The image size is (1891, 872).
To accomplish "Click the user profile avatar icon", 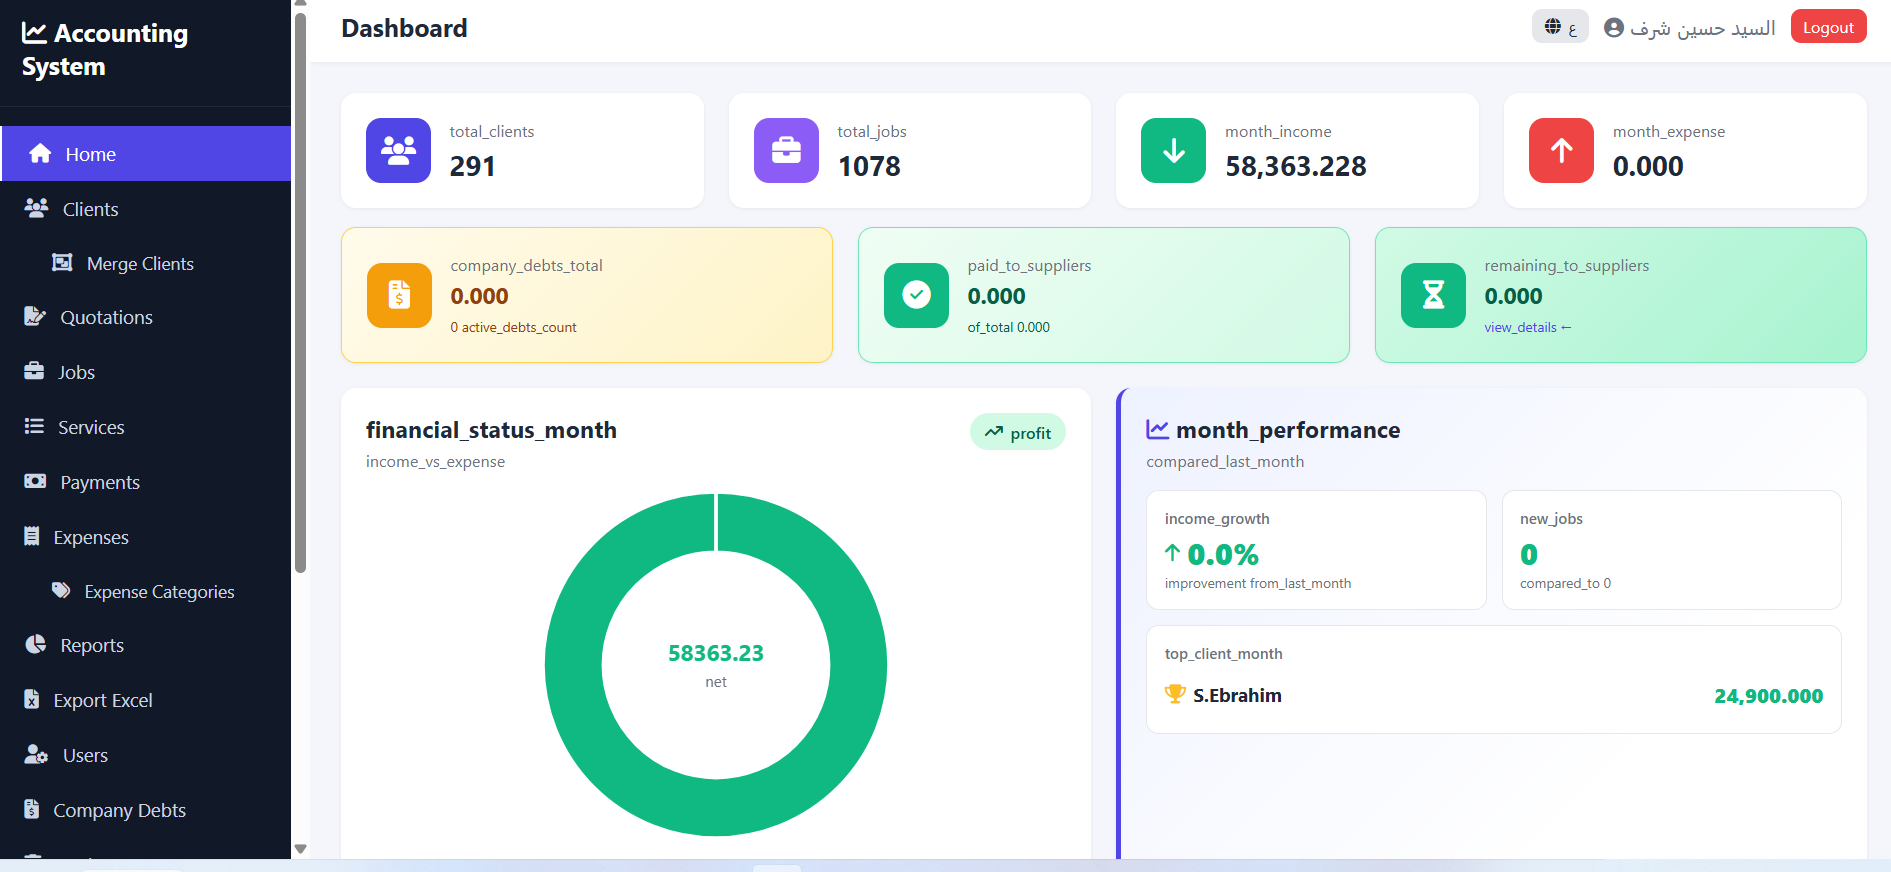I will 1613,28.
